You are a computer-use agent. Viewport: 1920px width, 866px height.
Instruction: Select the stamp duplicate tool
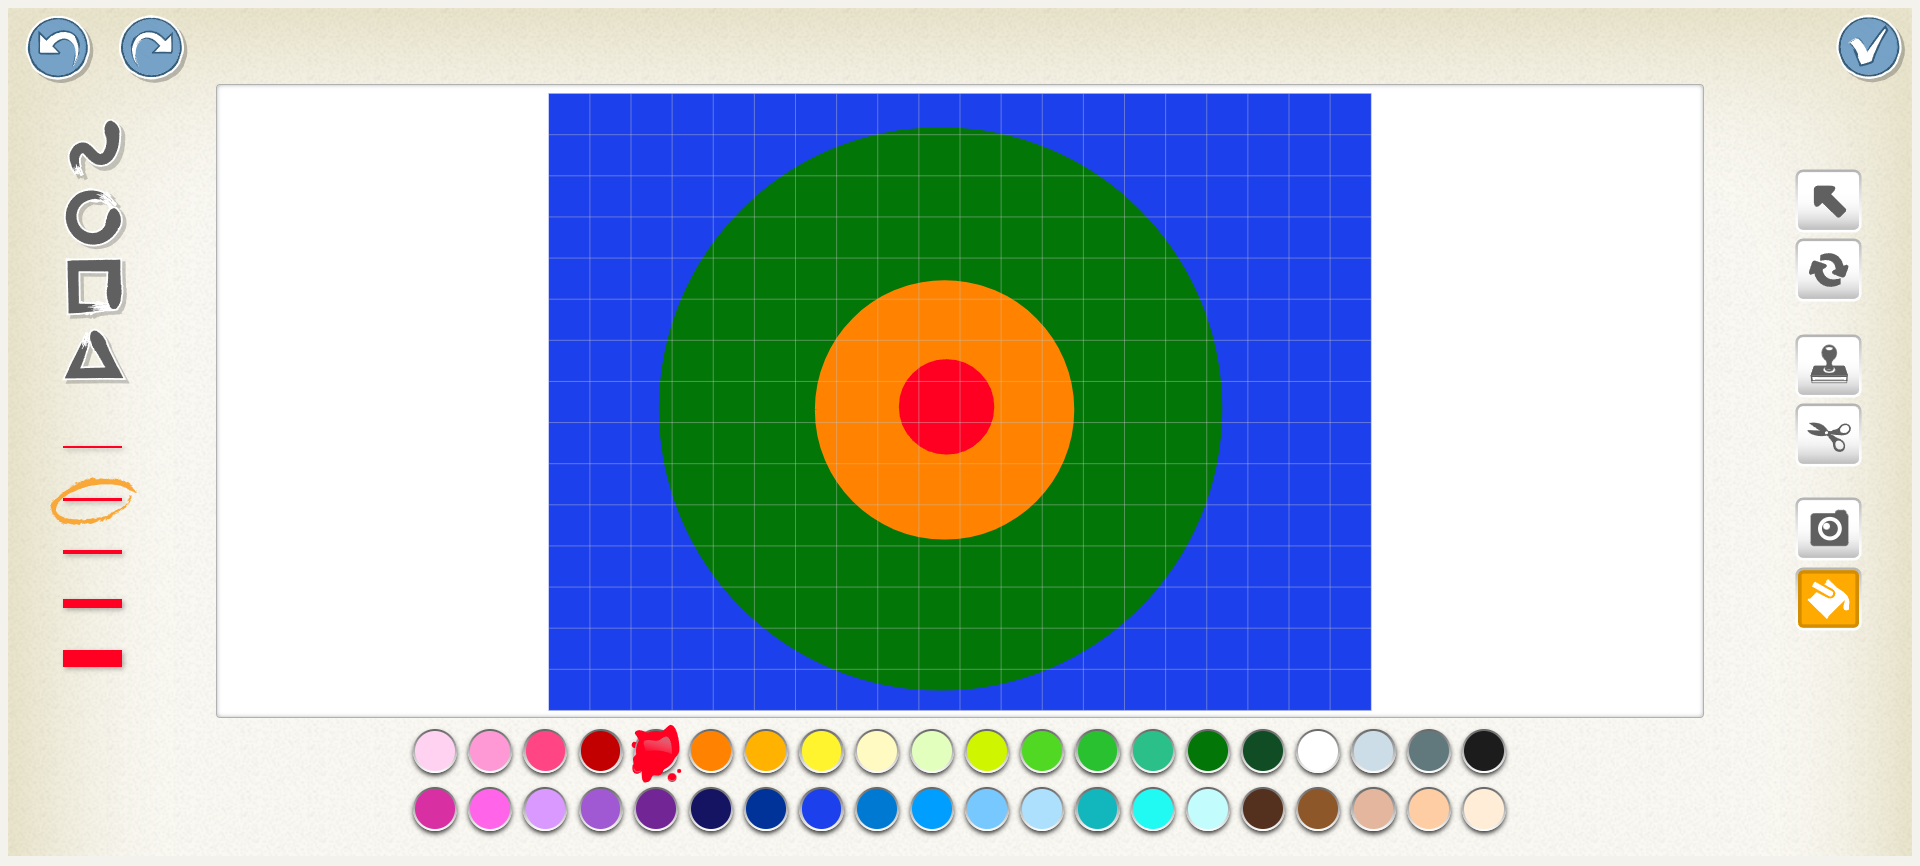pyautogui.click(x=1828, y=366)
